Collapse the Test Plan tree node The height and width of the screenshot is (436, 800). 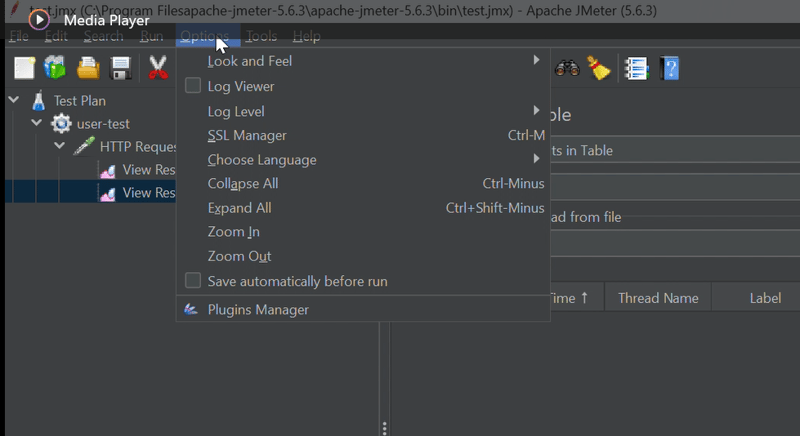coord(14,99)
